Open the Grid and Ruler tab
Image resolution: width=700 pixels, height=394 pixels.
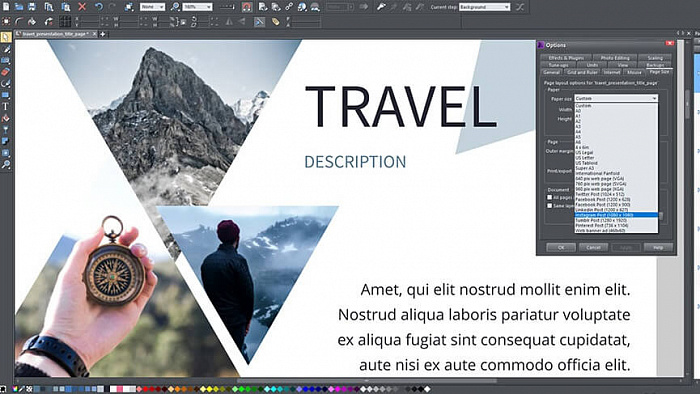[582, 72]
